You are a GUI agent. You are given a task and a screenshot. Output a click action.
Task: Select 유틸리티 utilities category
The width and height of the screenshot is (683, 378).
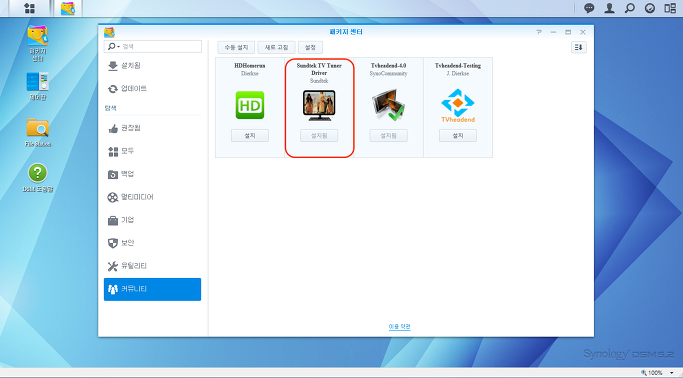pyautogui.click(x=152, y=266)
